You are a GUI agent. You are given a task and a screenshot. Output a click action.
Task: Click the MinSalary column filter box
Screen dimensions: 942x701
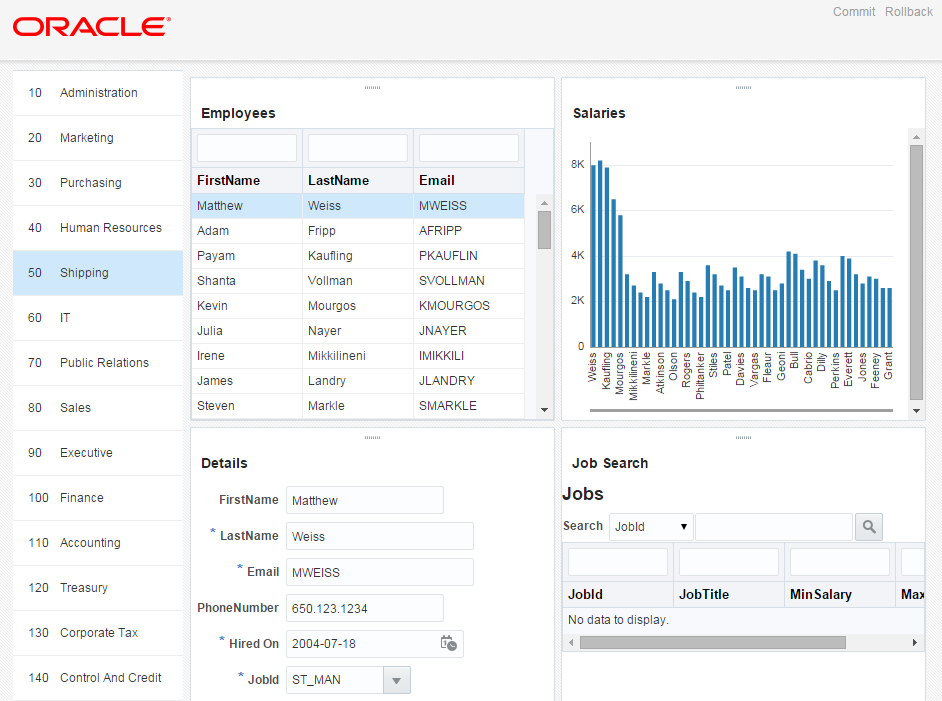(840, 562)
